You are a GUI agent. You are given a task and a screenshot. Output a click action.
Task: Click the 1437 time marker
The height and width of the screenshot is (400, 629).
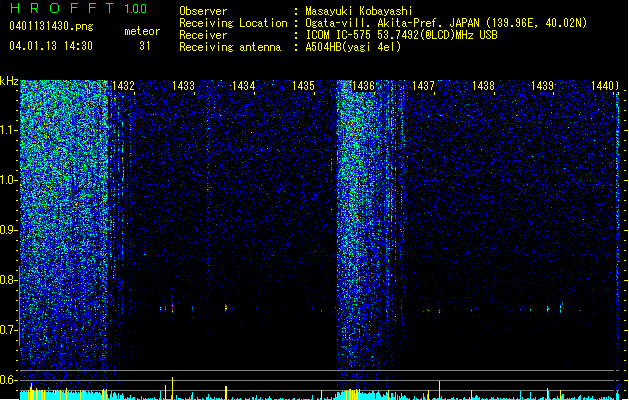pyautogui.click(x=423, y=86)
